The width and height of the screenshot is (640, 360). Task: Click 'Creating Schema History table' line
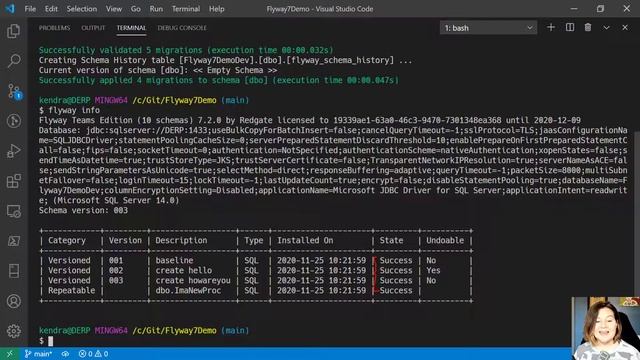[225, 60]
